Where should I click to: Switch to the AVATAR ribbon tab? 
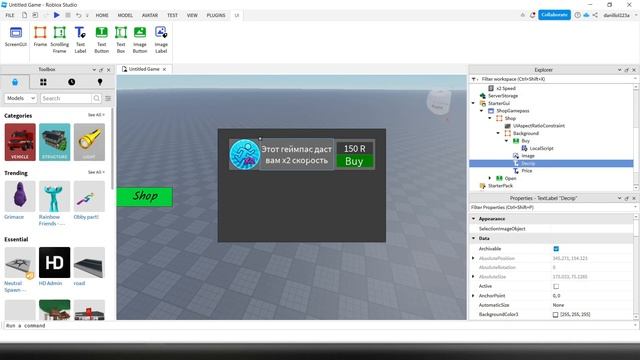pyautogui.click(x=150, y=15)
